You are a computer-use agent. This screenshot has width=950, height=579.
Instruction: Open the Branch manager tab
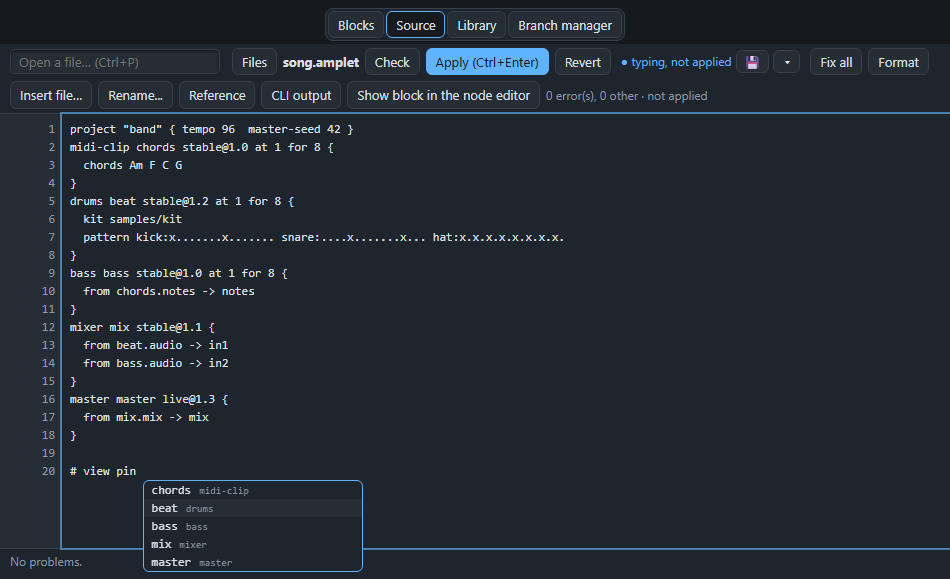565,25
